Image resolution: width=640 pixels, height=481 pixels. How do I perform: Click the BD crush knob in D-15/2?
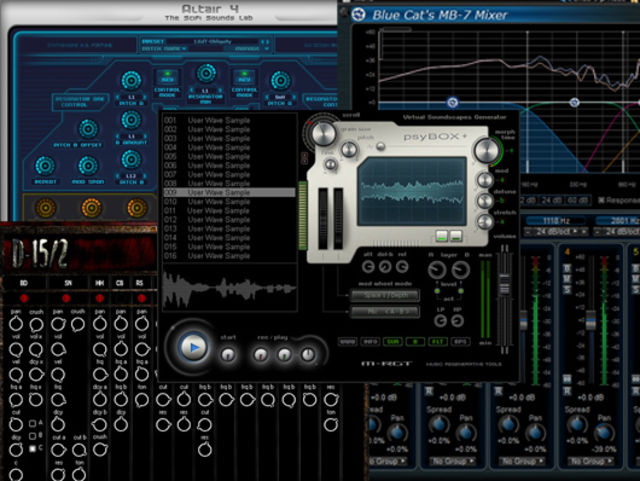[36, 324]
